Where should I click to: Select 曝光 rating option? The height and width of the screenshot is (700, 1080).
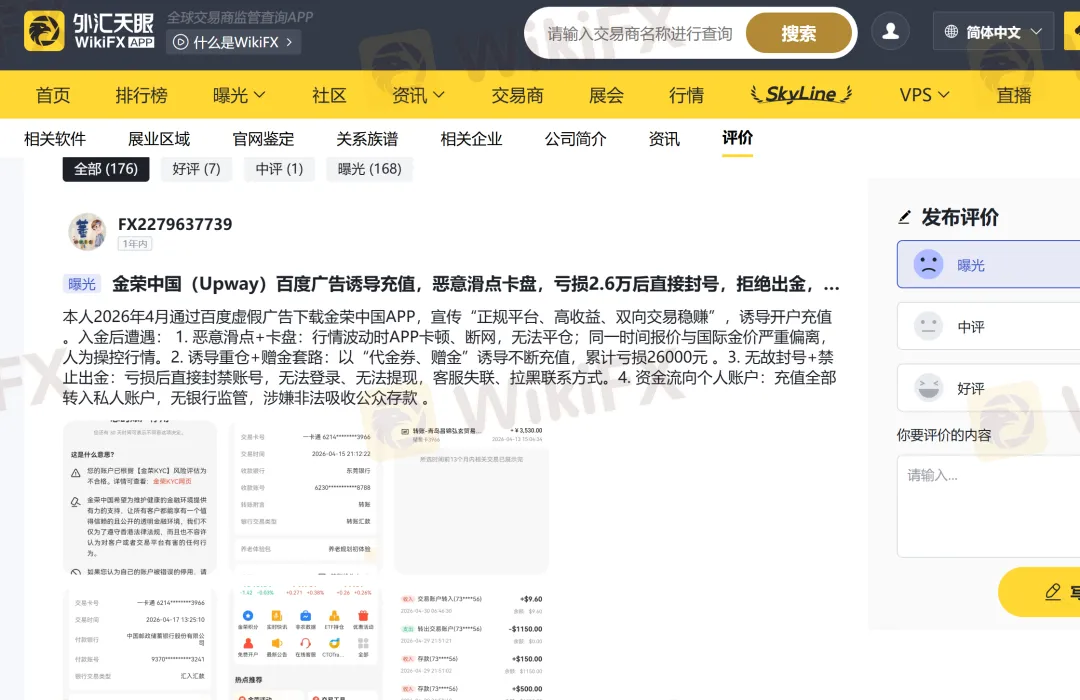988,265
